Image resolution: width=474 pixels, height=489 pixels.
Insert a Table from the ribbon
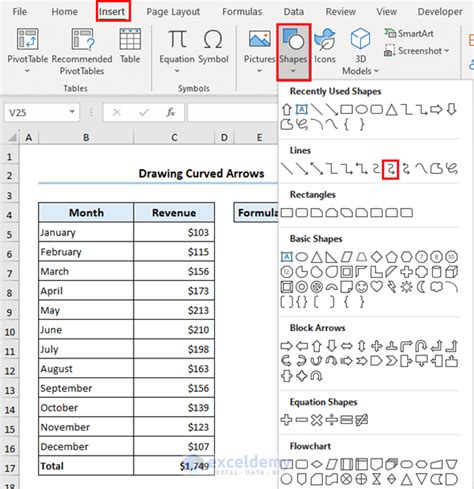(x=130, y=46)
